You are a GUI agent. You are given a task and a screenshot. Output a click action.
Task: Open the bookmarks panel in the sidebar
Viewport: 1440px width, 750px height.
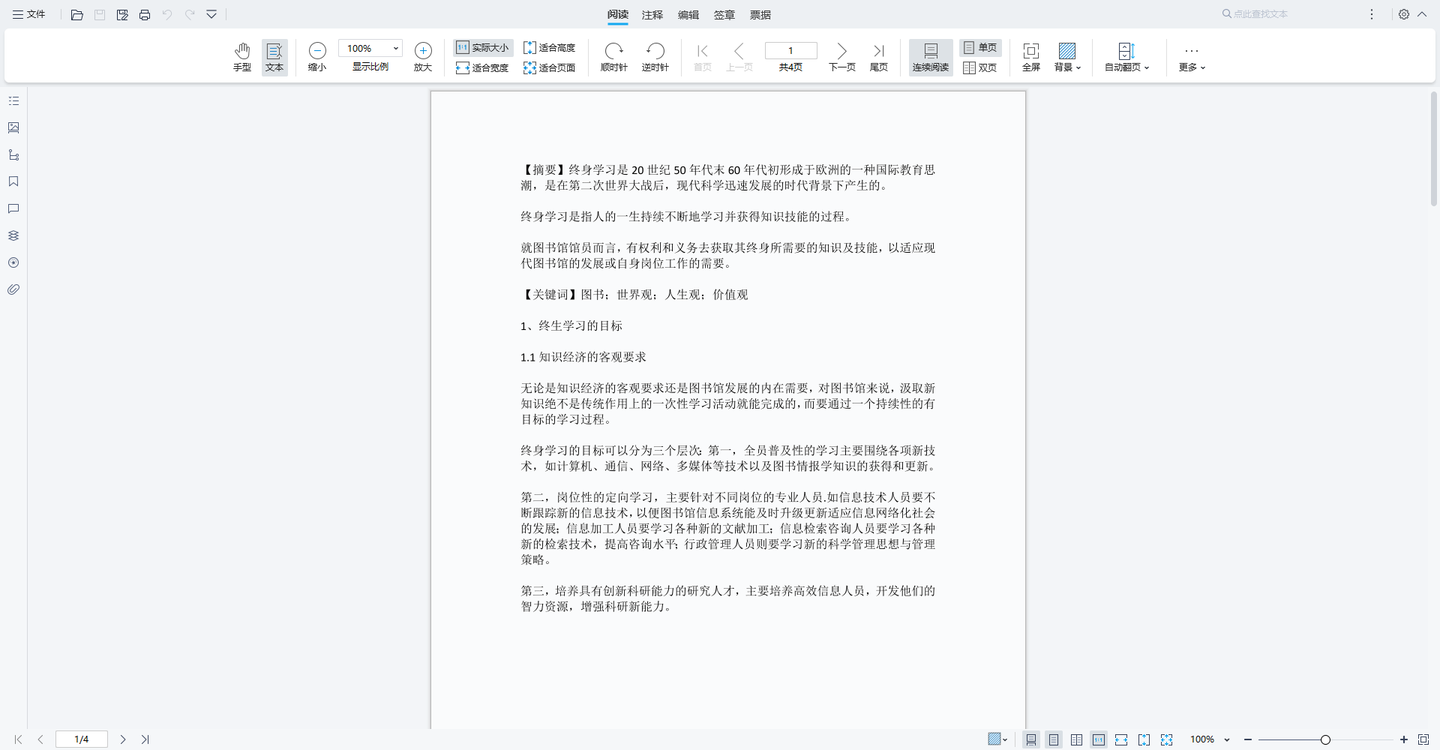click(13, 181)
